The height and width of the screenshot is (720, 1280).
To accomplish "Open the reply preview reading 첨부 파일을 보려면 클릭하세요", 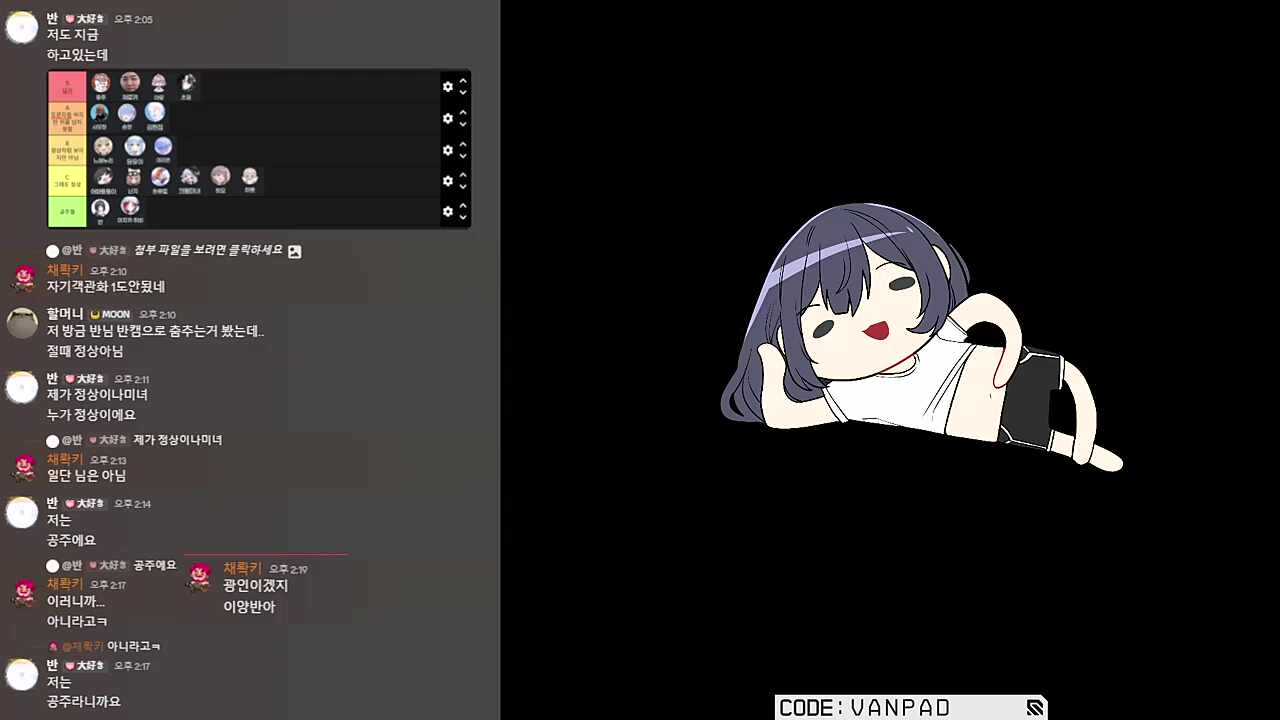I will [208, 251].
